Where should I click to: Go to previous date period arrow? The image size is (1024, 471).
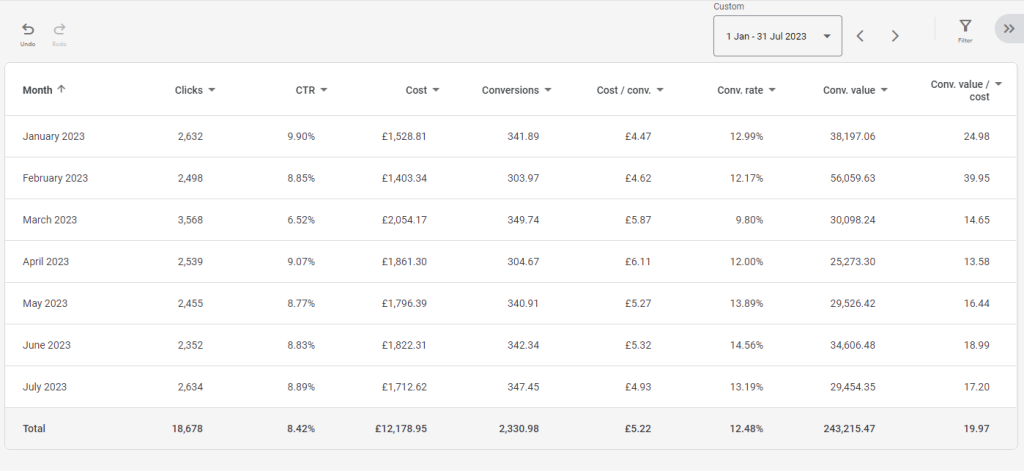pyautogui.click(x=860, y=36)
